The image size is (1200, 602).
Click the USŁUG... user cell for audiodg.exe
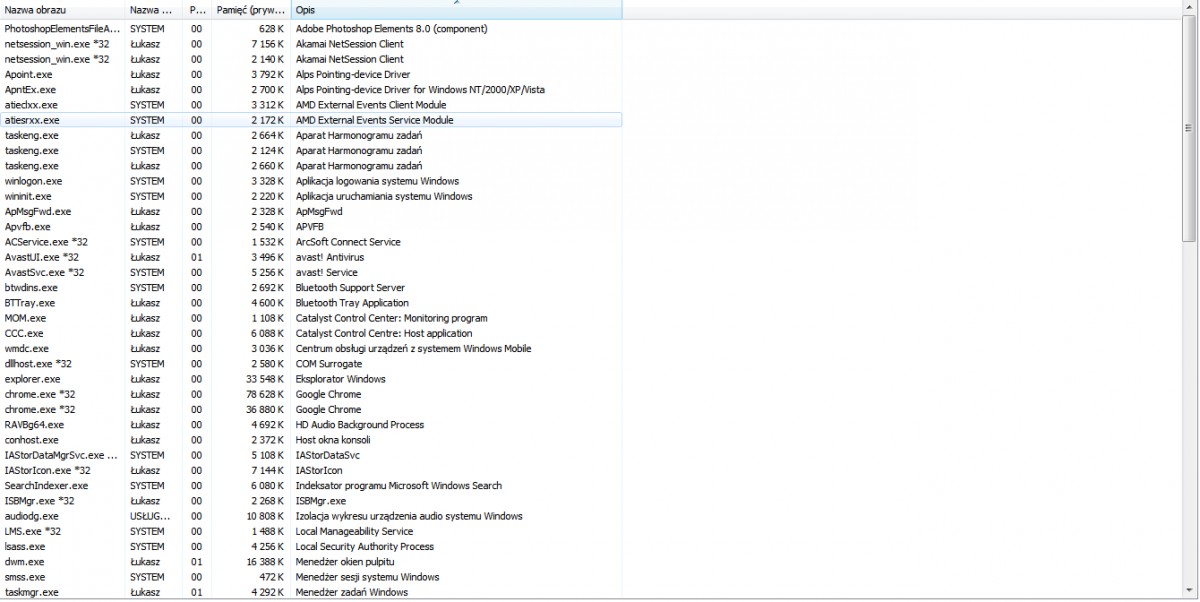coord(150,516)
